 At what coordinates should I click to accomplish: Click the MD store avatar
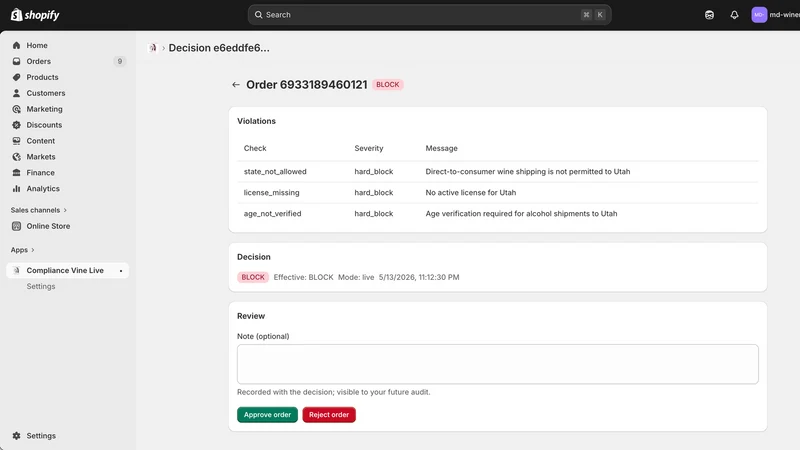(x=759, y=15)
